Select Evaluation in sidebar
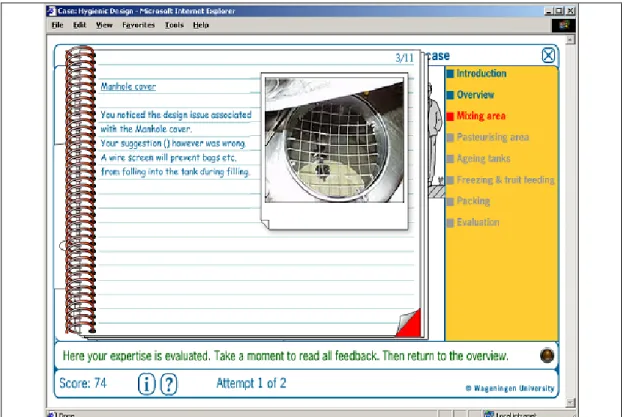The height and width of the screenshot is (417, 624). coord(478,222)
